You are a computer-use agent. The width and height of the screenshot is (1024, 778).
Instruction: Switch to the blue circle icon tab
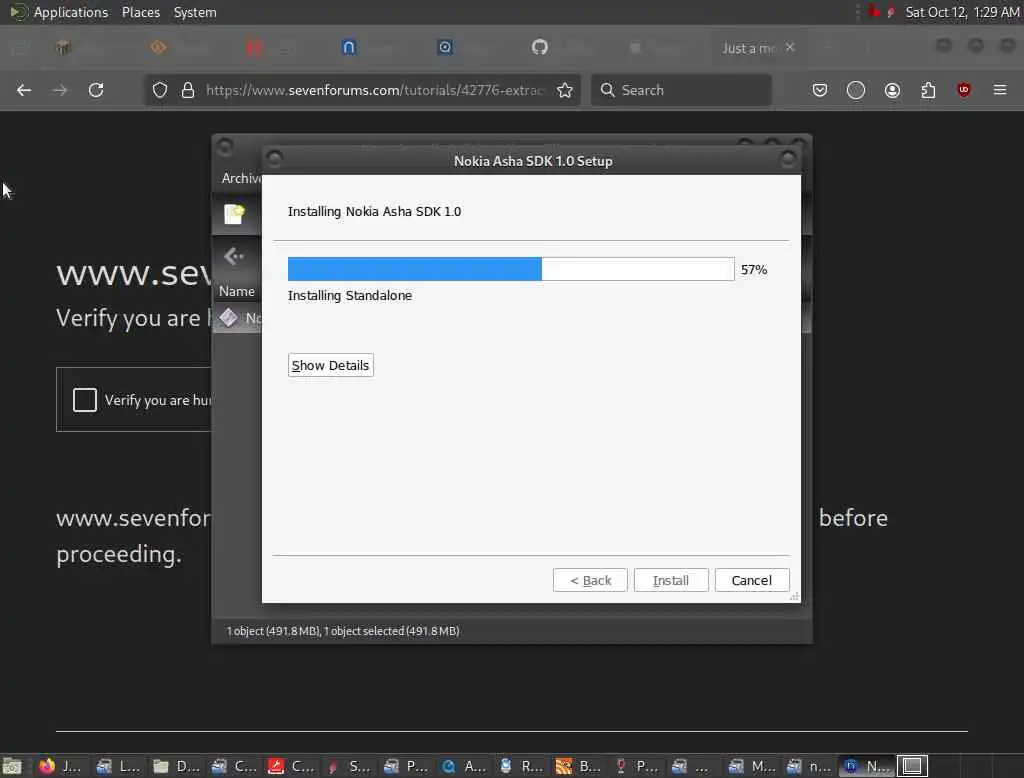click(x=445, y=47)
